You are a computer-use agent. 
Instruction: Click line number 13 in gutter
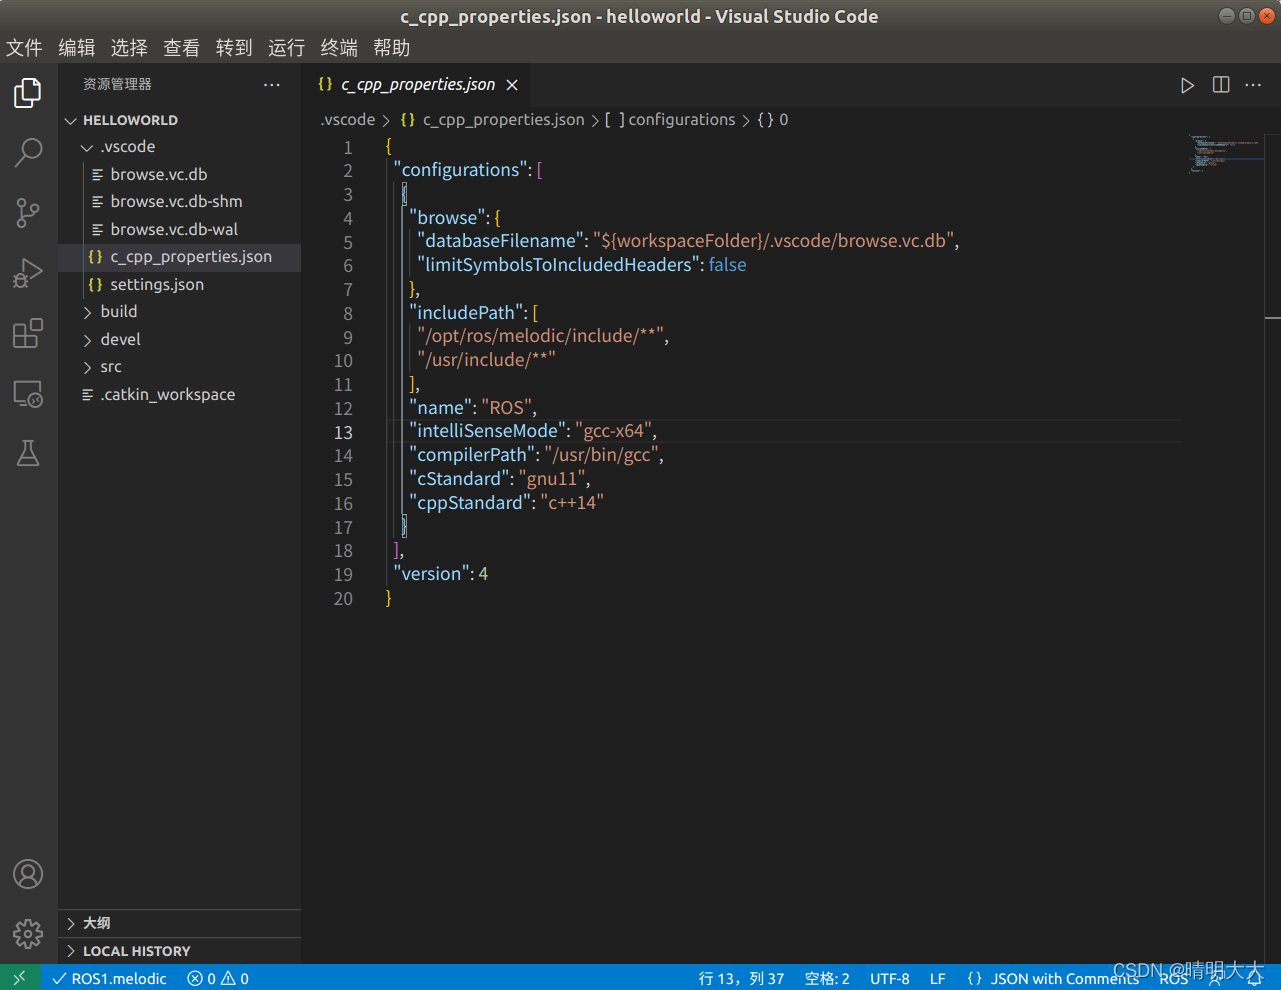pos(343,432)
